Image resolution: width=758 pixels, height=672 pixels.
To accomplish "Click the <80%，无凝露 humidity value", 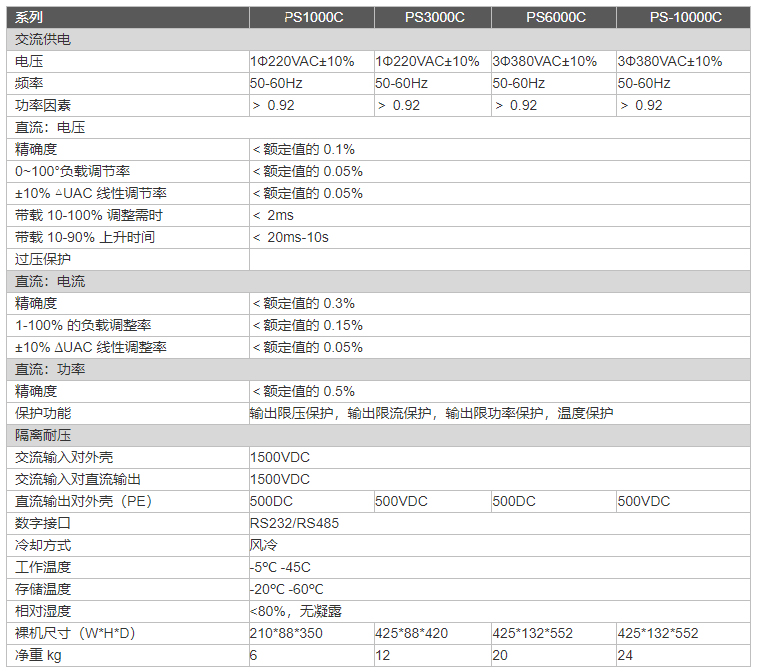I will [296, 611].
